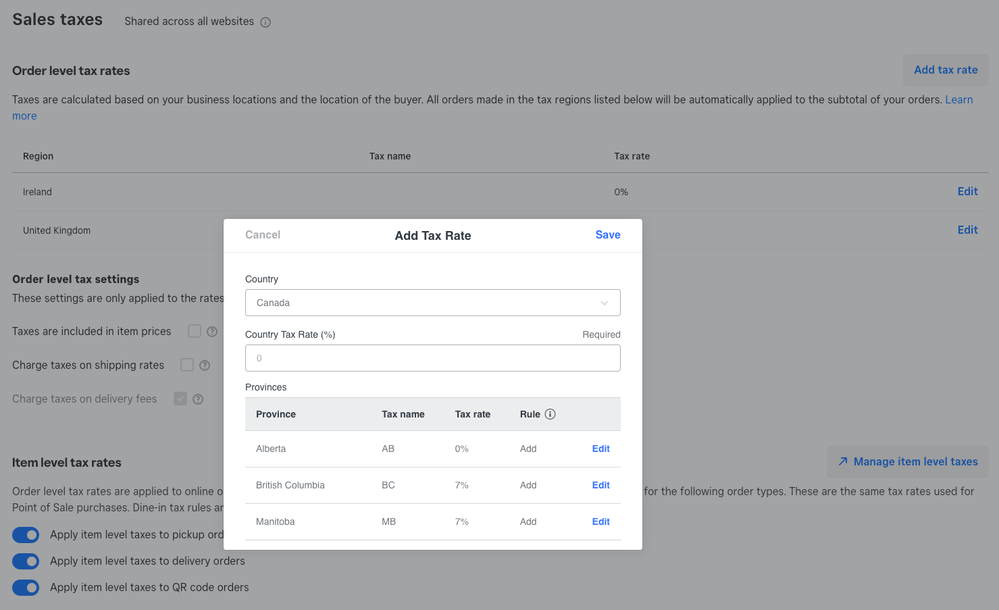This screenshot has width=999, height=610.
Task: Click the Country Tax Rate input field
Action: [432, 358]
